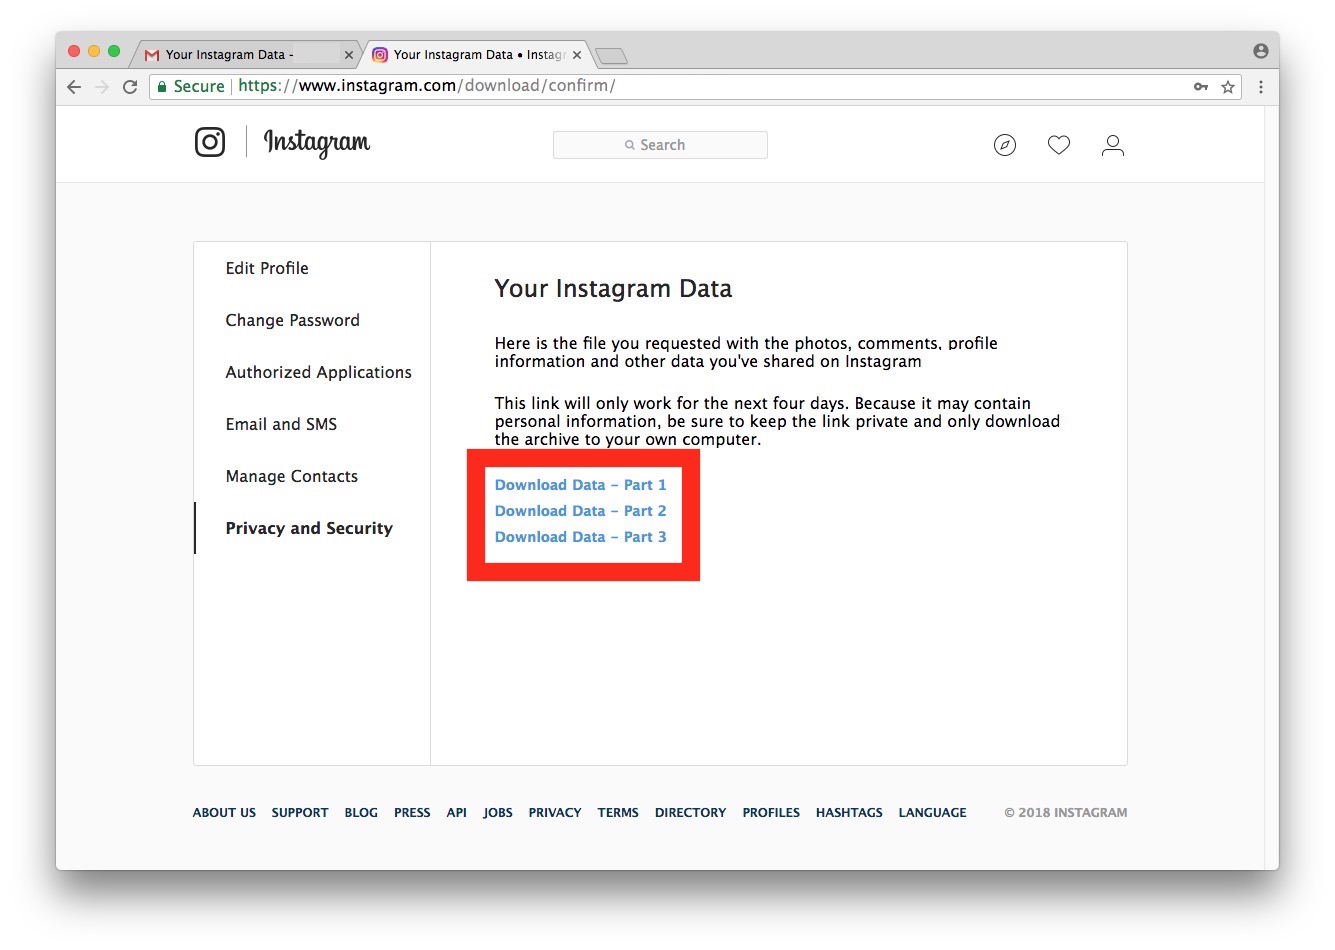Viewport: 1335px width, 950px height.
Task: Open the Activity heart icon
Action: [1059, 145]
